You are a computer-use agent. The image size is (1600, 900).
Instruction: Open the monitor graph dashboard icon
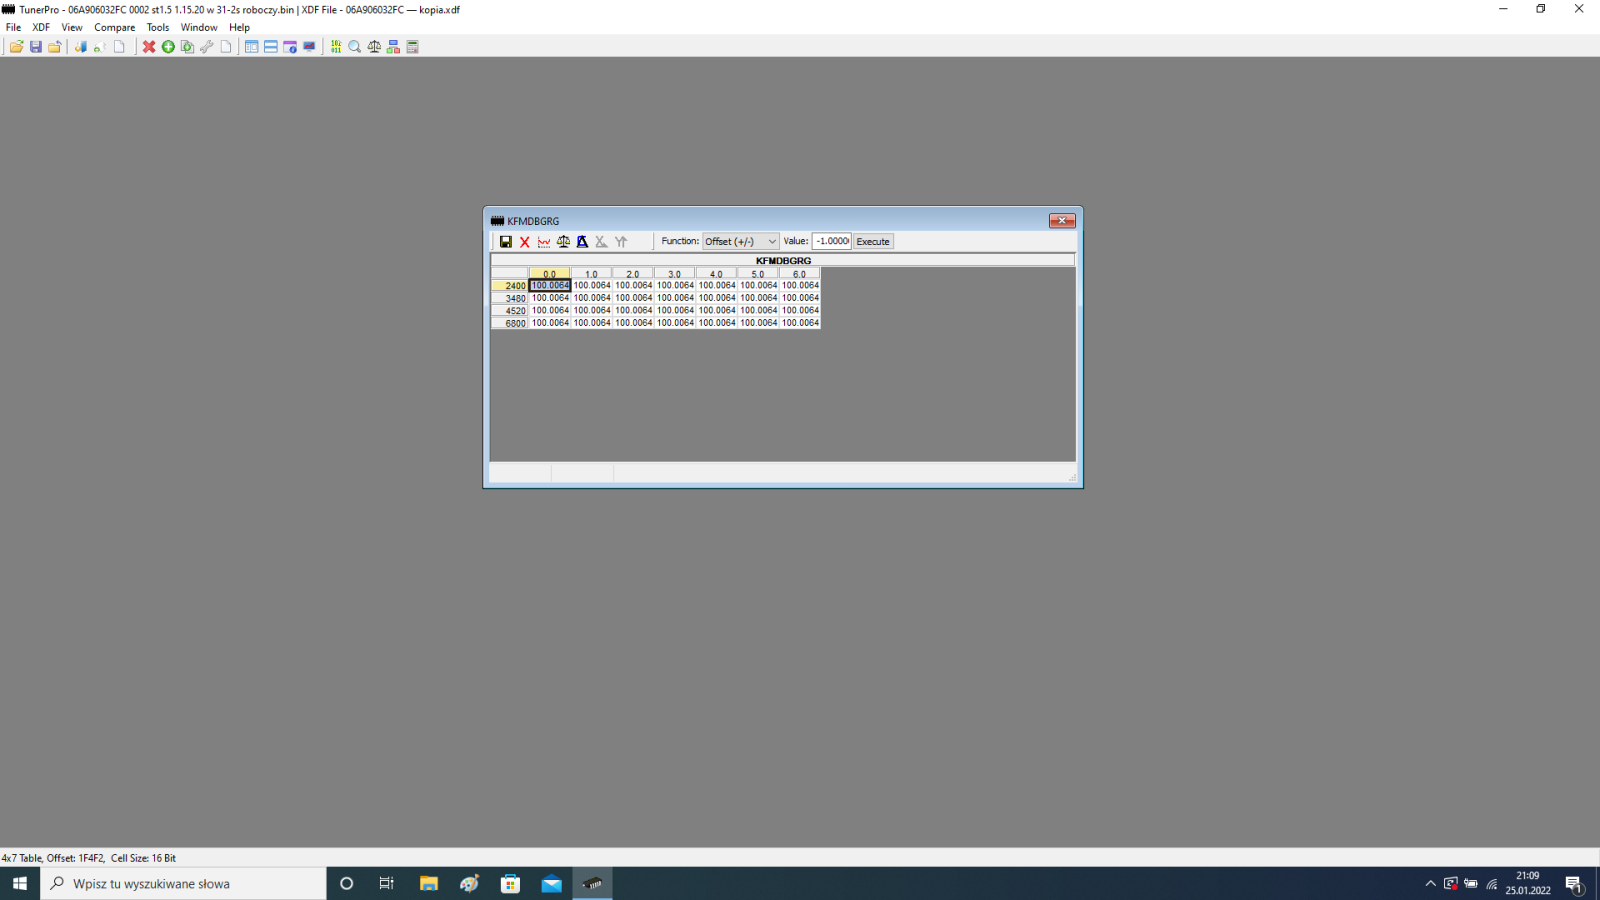tap(309, 47)
